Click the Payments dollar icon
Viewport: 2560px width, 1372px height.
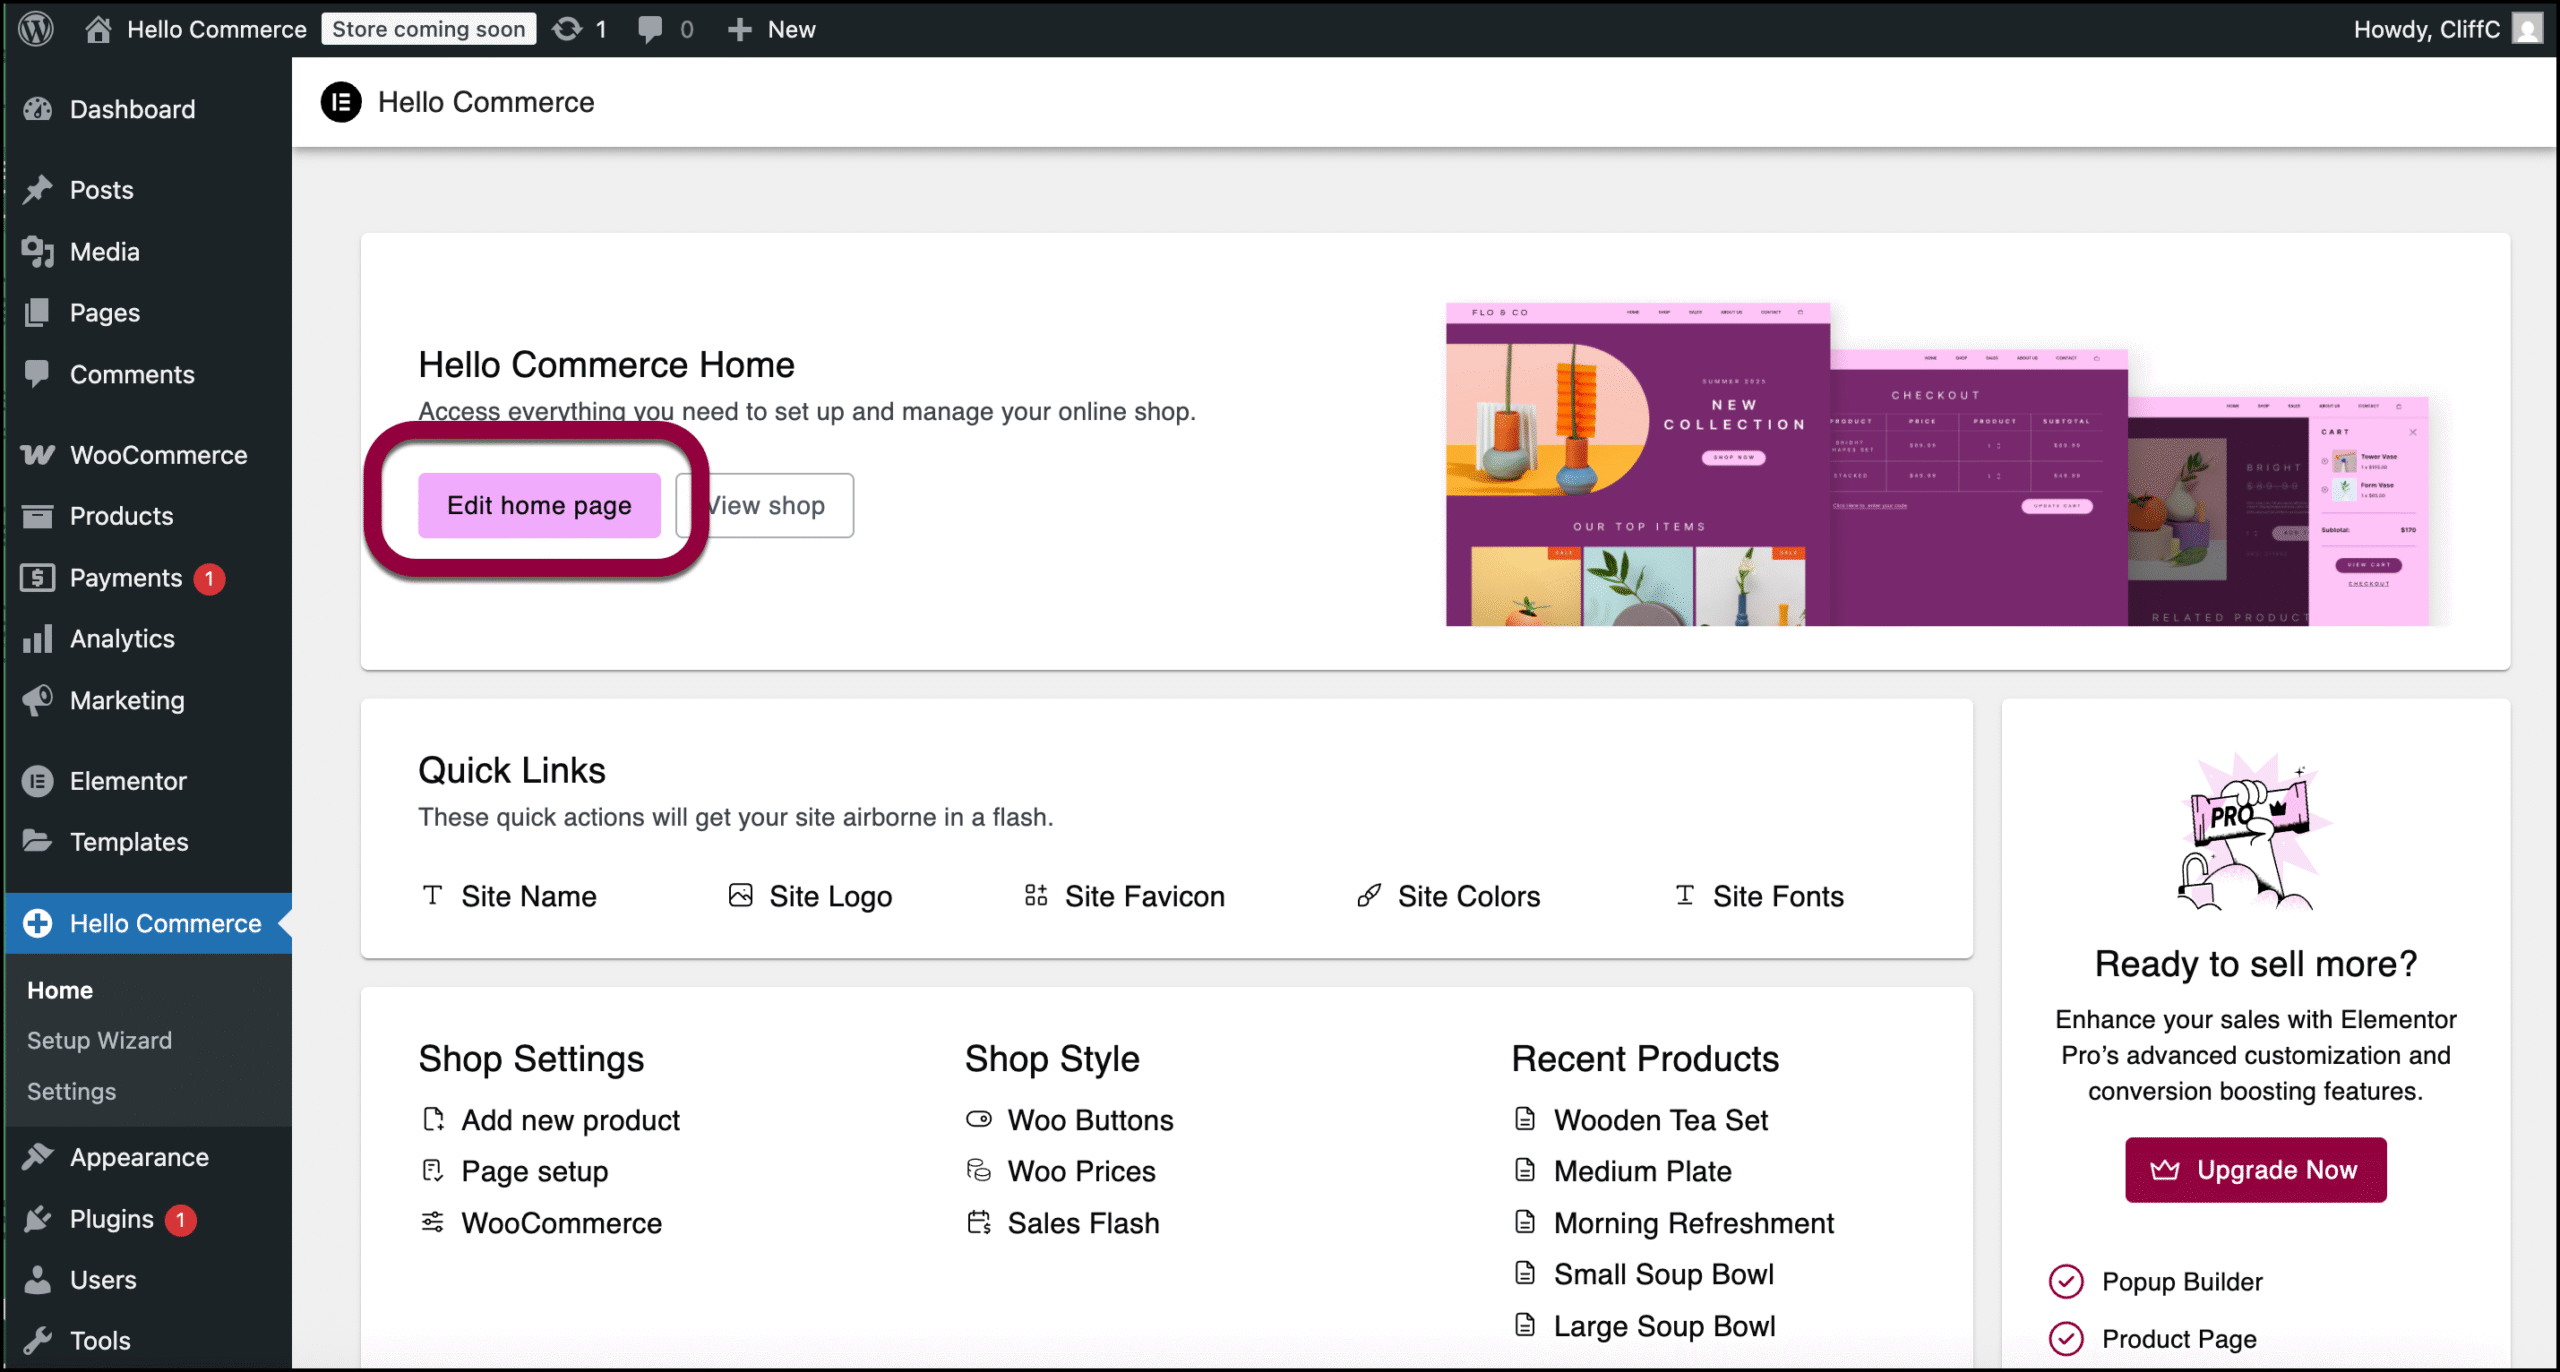click(38, 578)
